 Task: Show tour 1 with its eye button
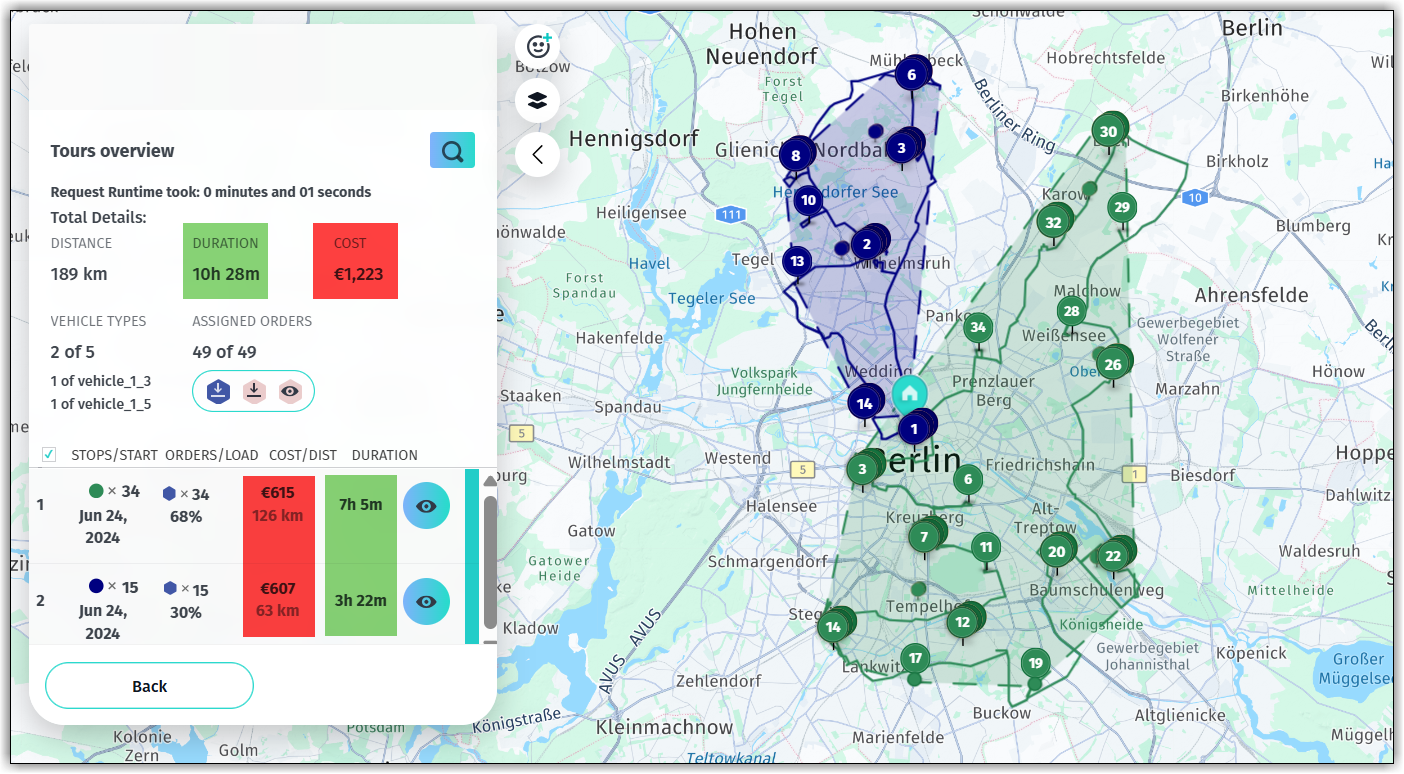pos(426,506)
